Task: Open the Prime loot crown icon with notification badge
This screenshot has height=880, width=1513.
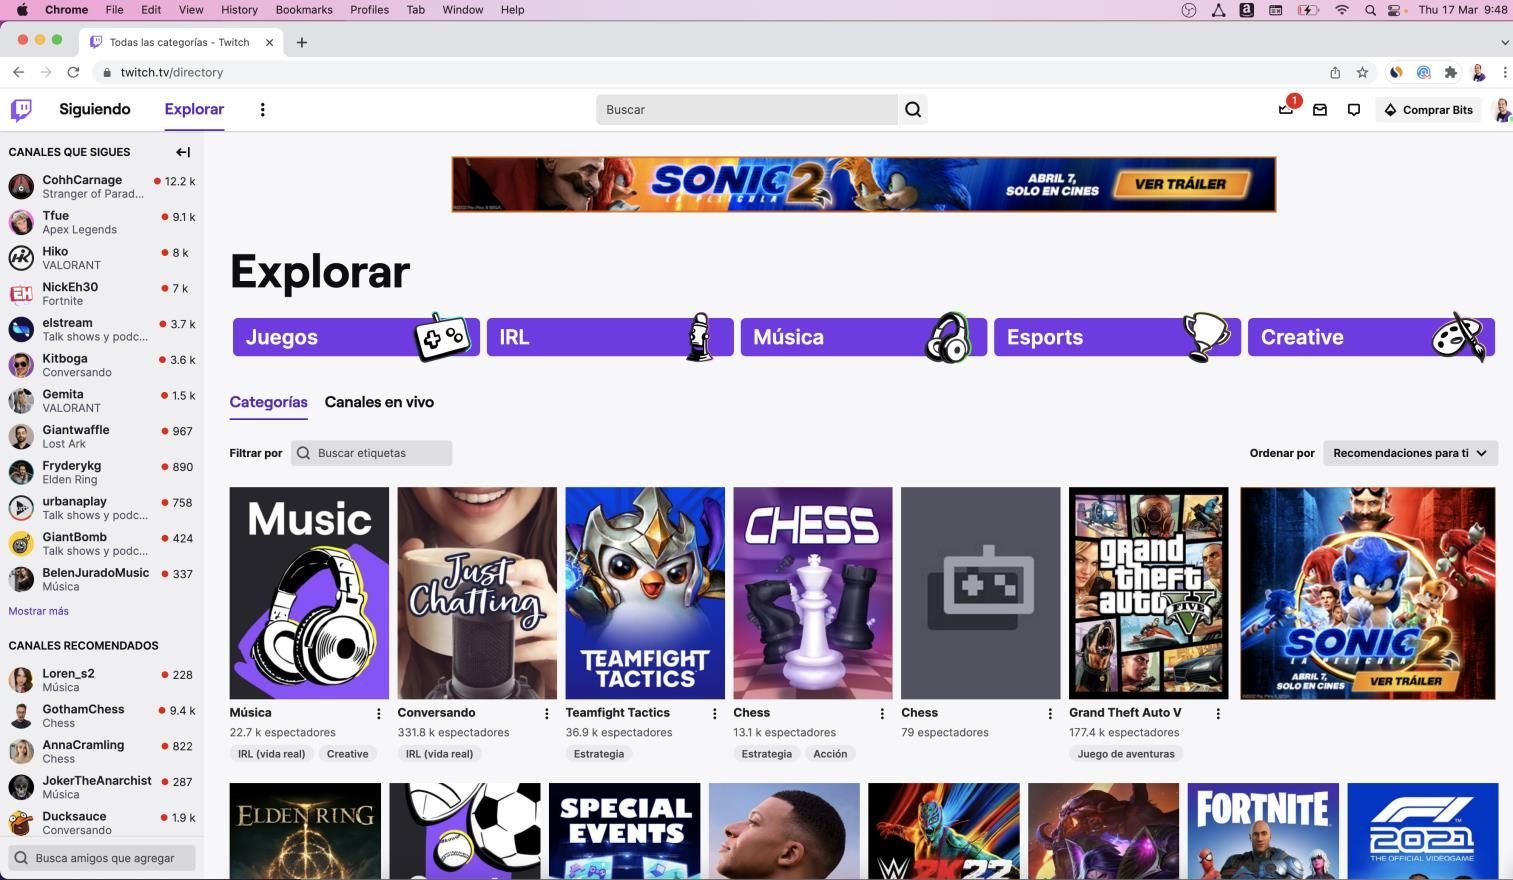Action: tap(1286, 109)
